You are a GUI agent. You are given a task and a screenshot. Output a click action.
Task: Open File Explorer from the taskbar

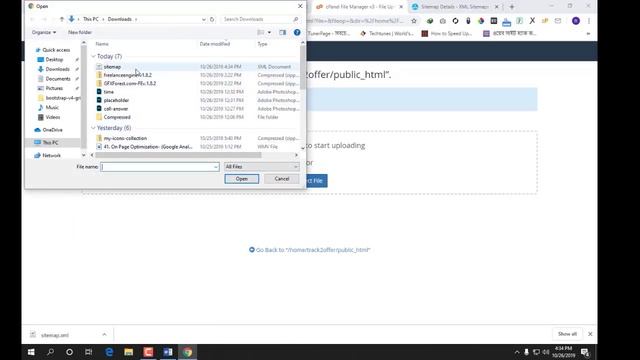[129, 352]
